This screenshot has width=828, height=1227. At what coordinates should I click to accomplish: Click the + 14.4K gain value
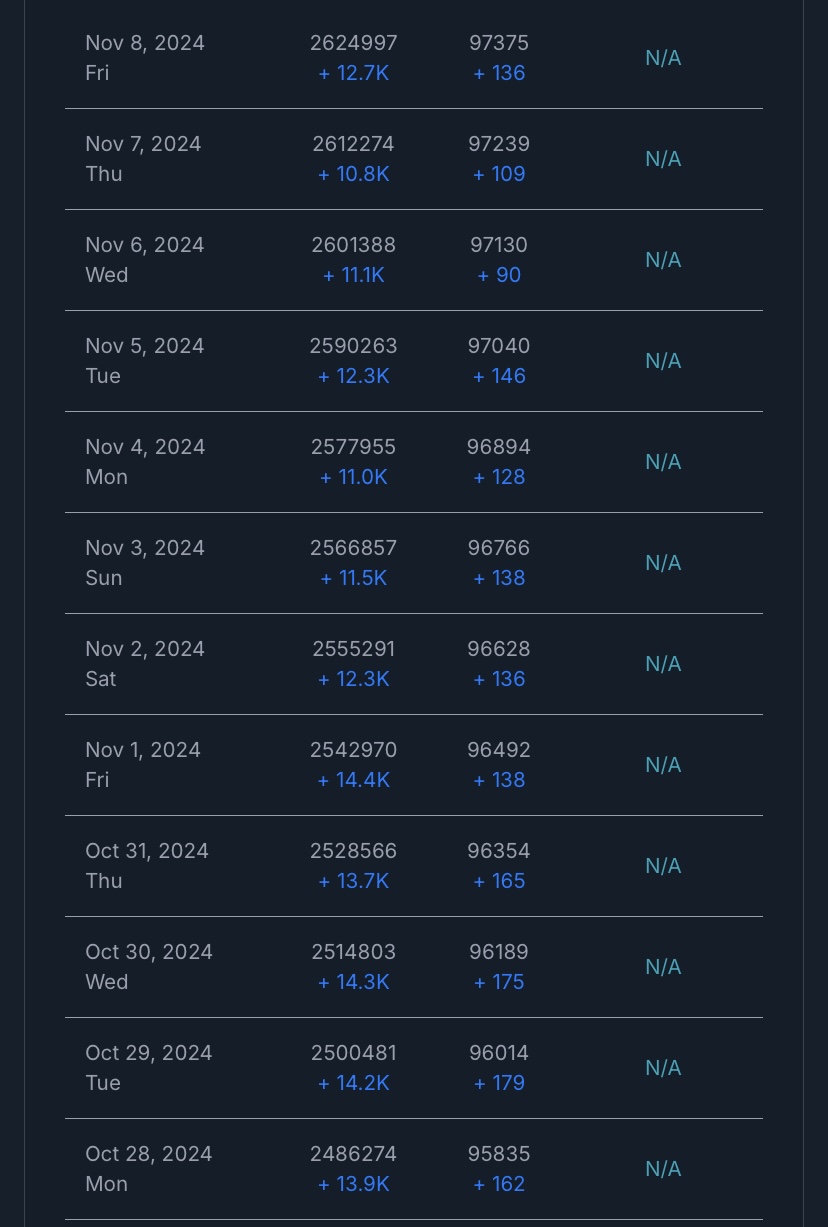pyautogui.click(x=353, y=780)
